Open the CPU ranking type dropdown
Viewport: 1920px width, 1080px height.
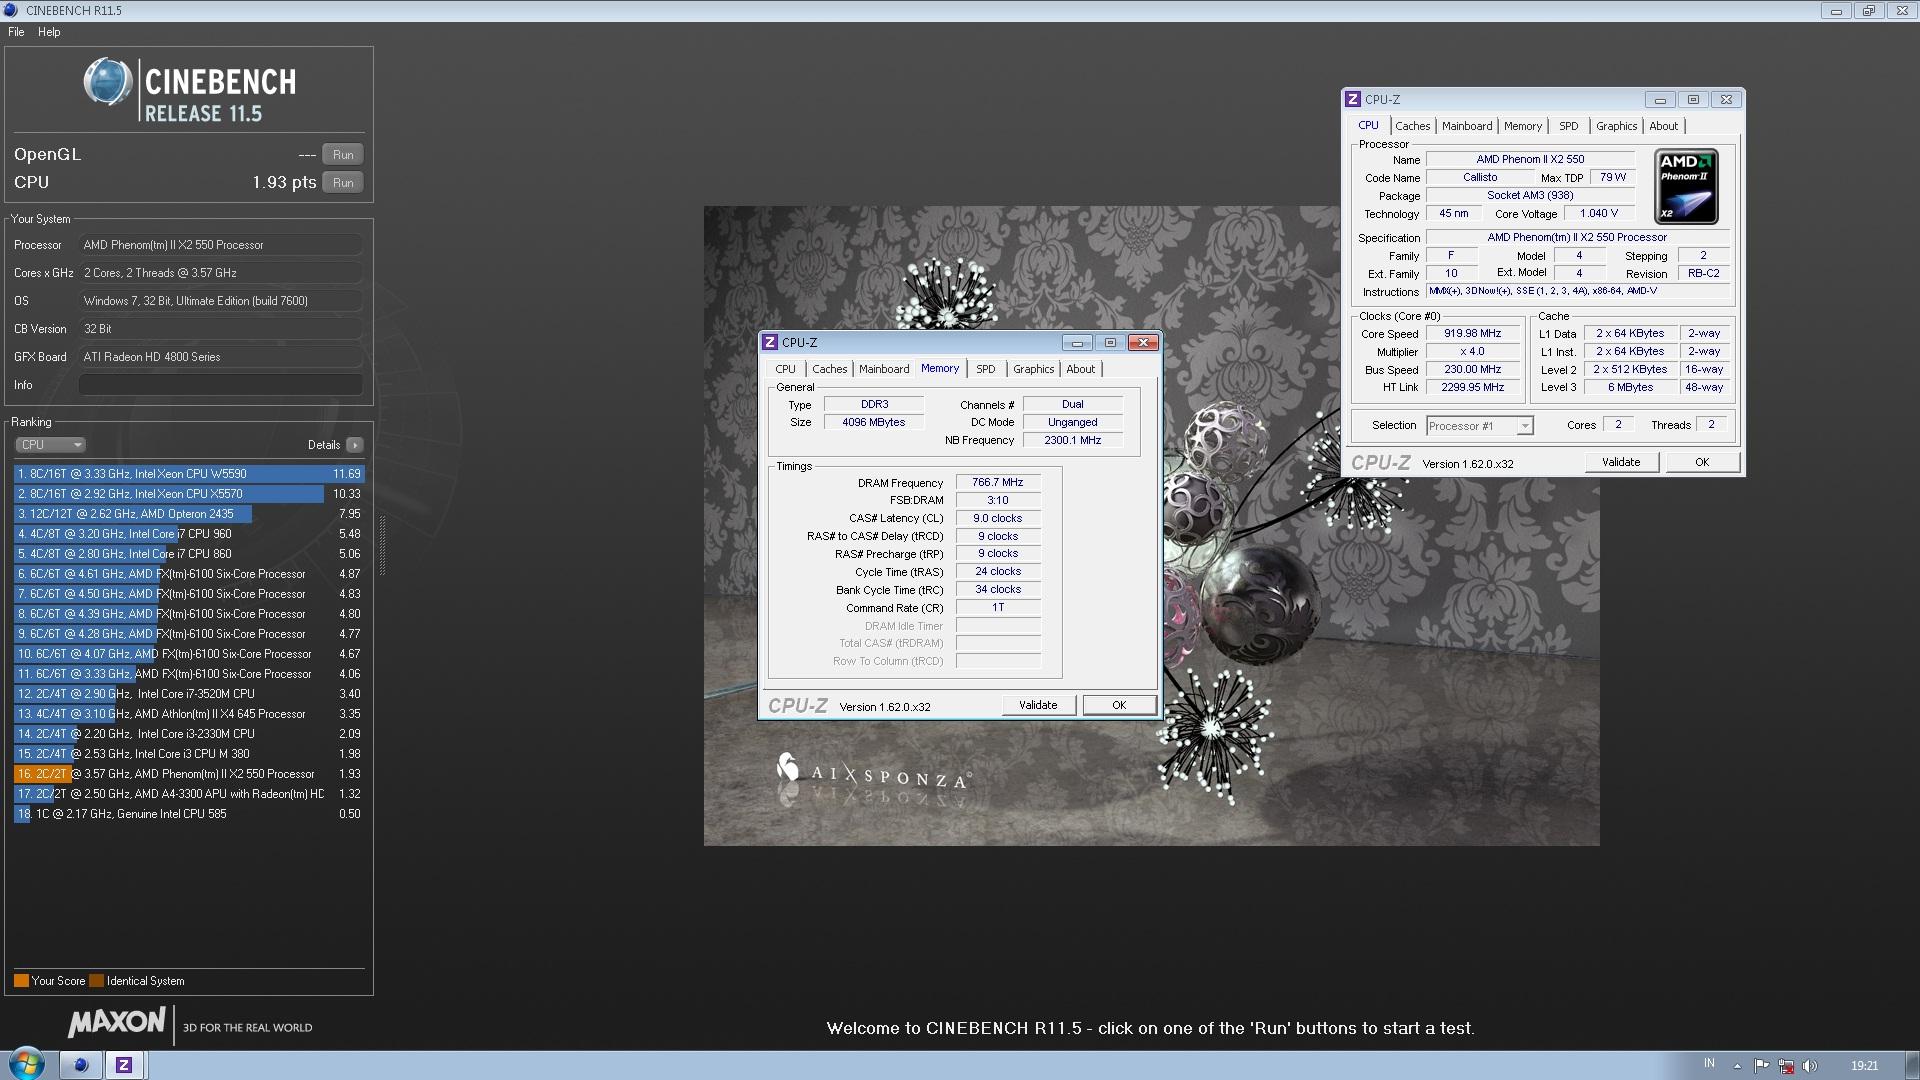point(50,445)
